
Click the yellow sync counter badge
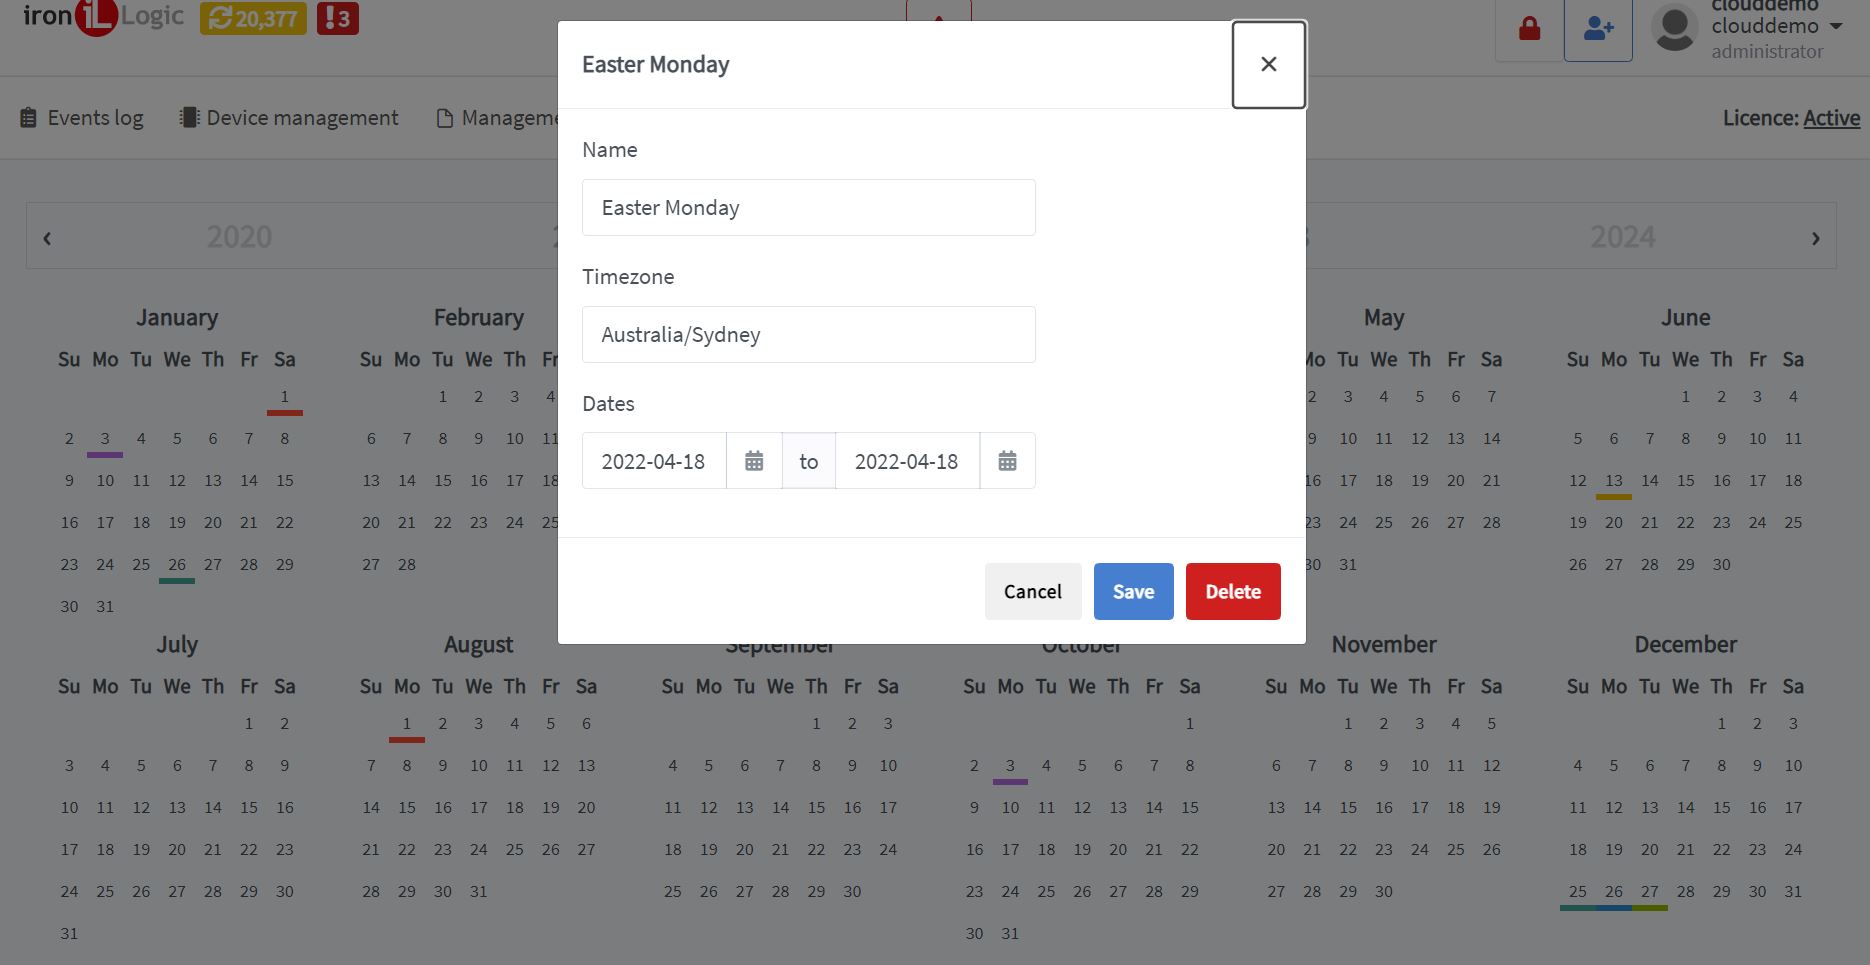click(x=253, y=17)
